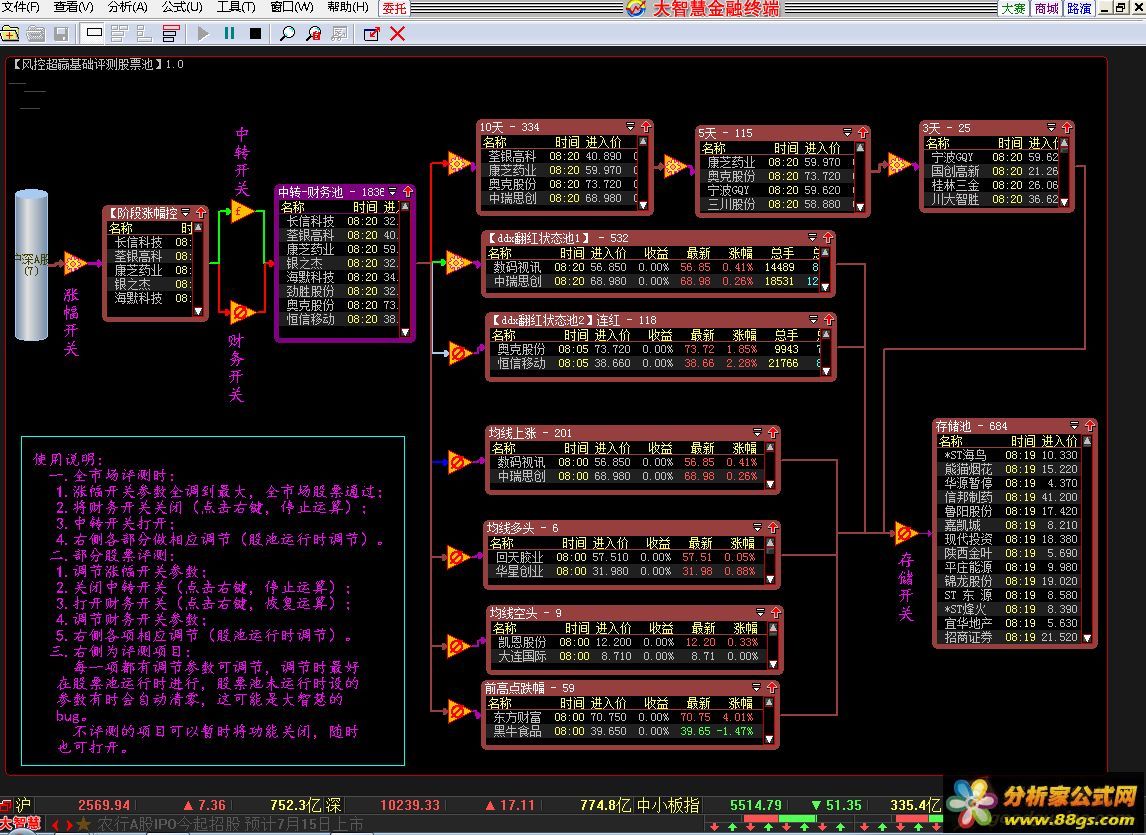Open dropdown triangle on 5天 pool header
Screen dimensions: 1146x835
[847, 132]
